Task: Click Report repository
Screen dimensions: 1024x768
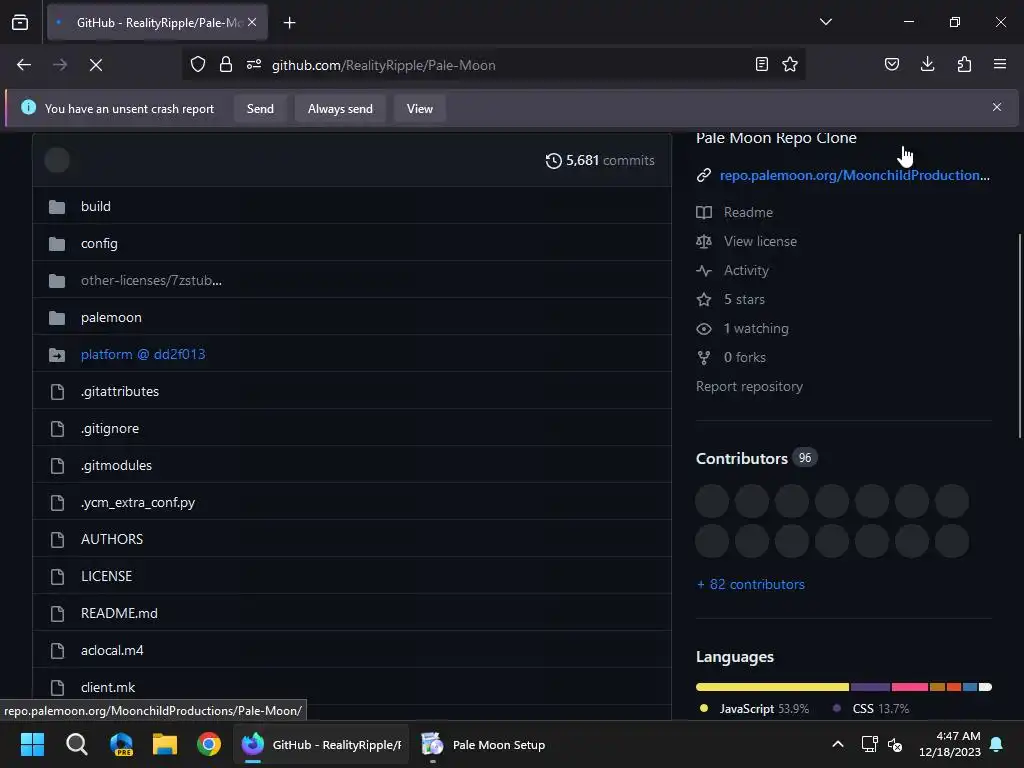Action: click(x=749, y=387)
